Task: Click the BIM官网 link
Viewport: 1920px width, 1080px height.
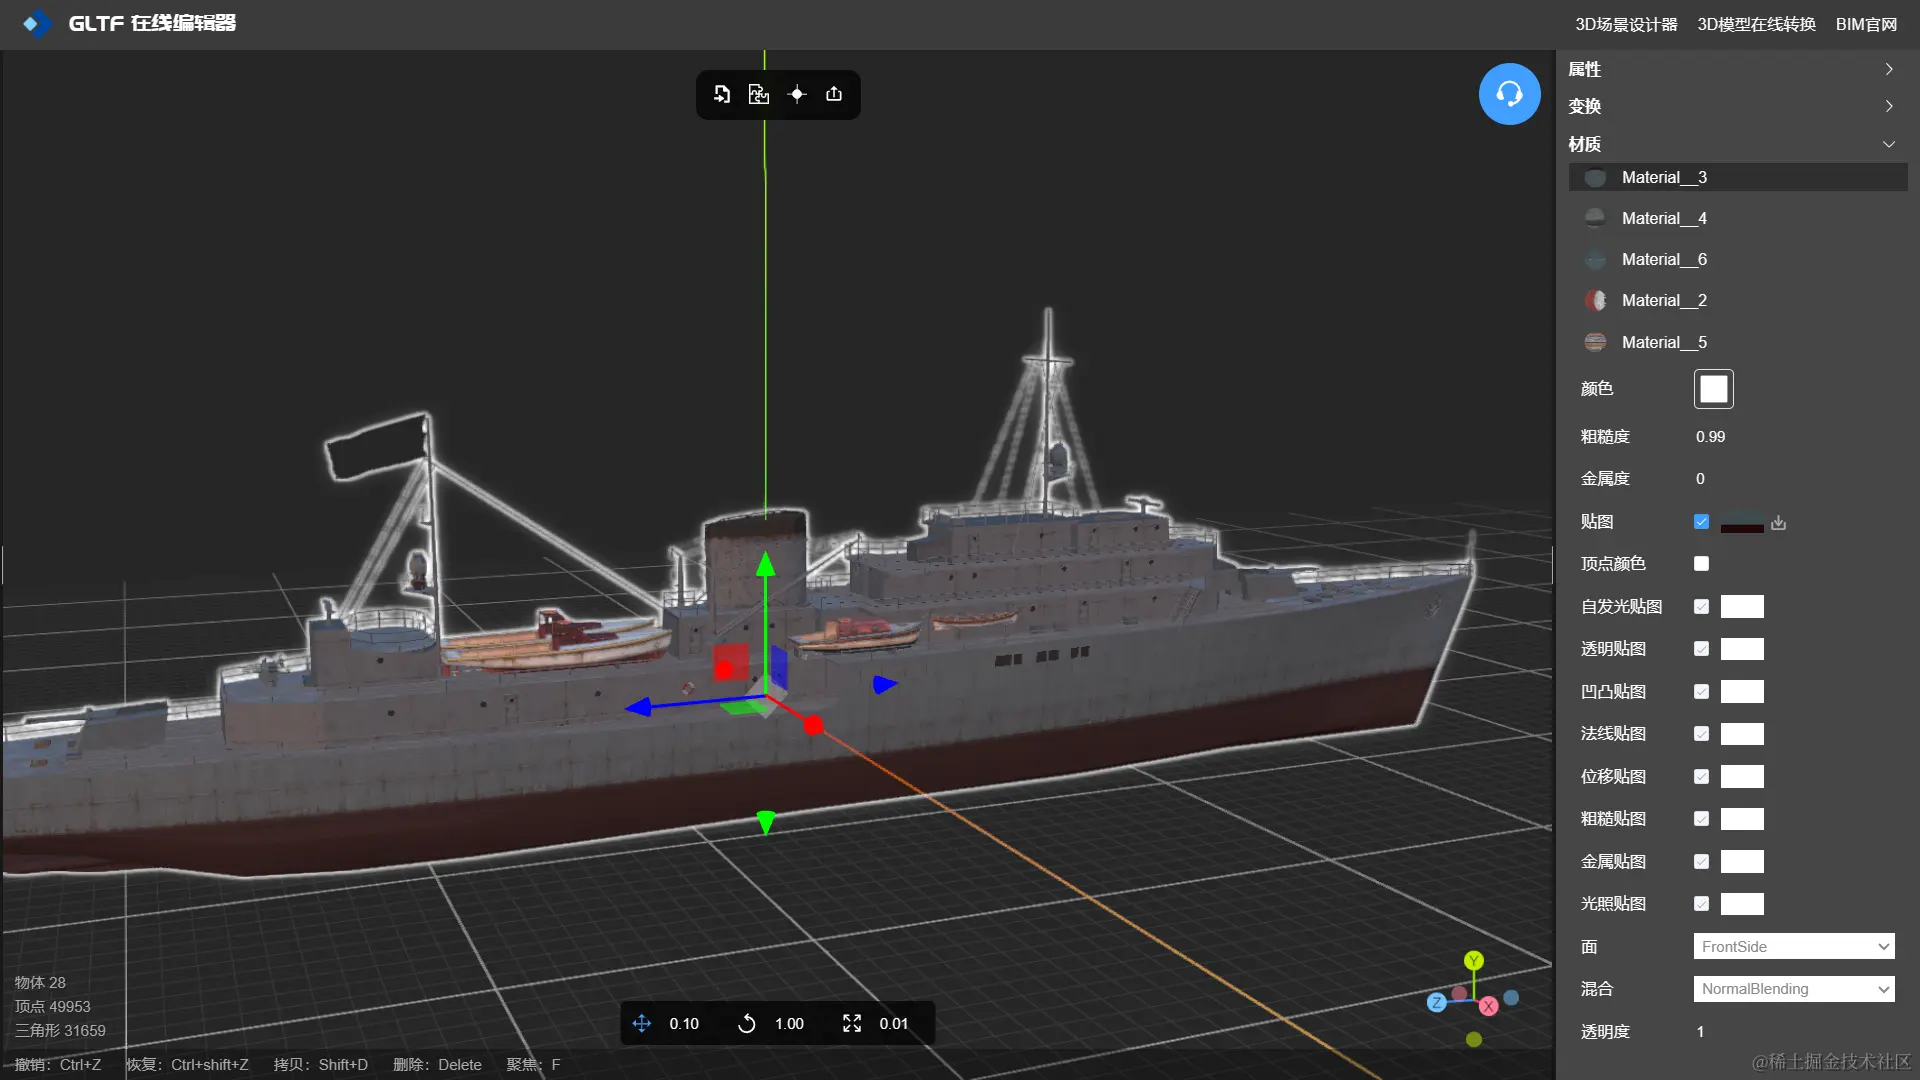Action: 1866,24
